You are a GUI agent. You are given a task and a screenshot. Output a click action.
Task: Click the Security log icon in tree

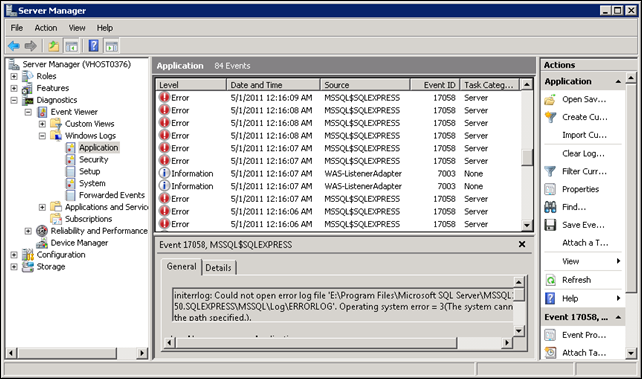(70, 160)
